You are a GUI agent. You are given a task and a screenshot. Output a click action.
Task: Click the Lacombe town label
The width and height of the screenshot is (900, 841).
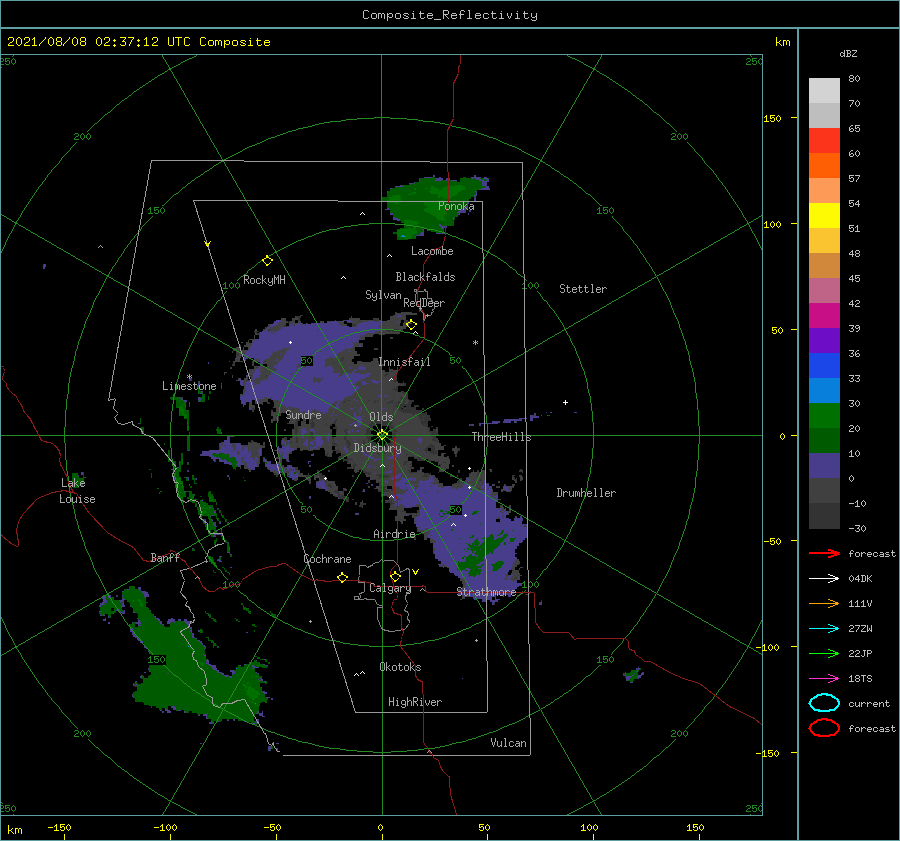point(432,251)
